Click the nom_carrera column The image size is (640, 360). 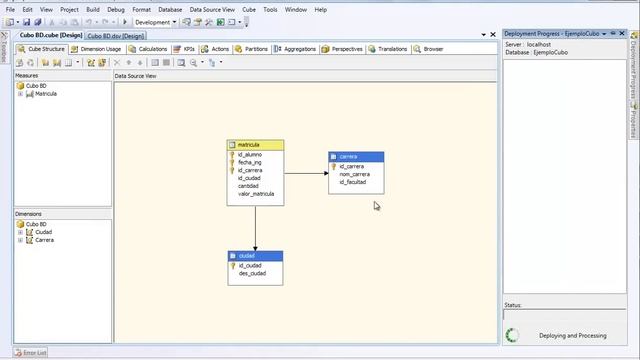(x=355, y=174)
